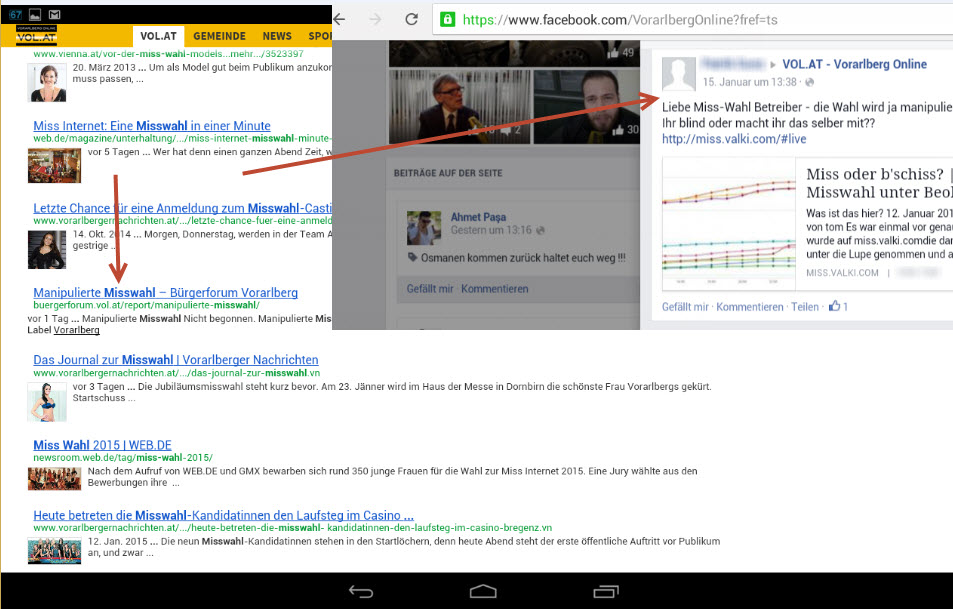Open 'Letzte Chance für eine Anmeldung' result
The width and height of the screenshot is (953, 609).
[x=182, y=208]
